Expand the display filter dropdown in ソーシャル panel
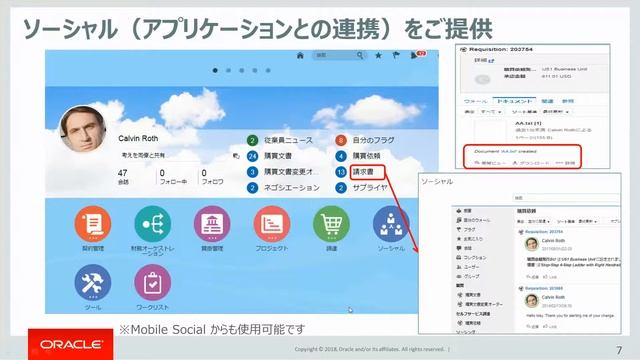Viewport: 640px width, 360px height. pos(539,222)
